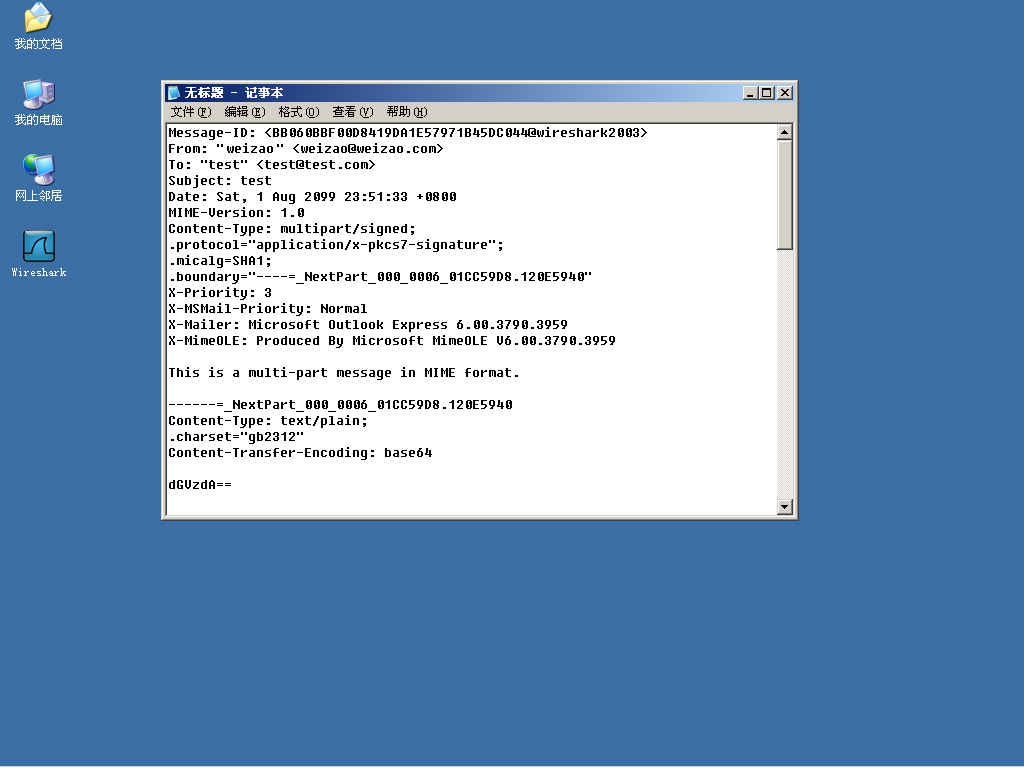This screenshot has width=1024, height=768.
Task: Click the Date: Sat, 1 Aug 2099 line
Action: point(312,197)
